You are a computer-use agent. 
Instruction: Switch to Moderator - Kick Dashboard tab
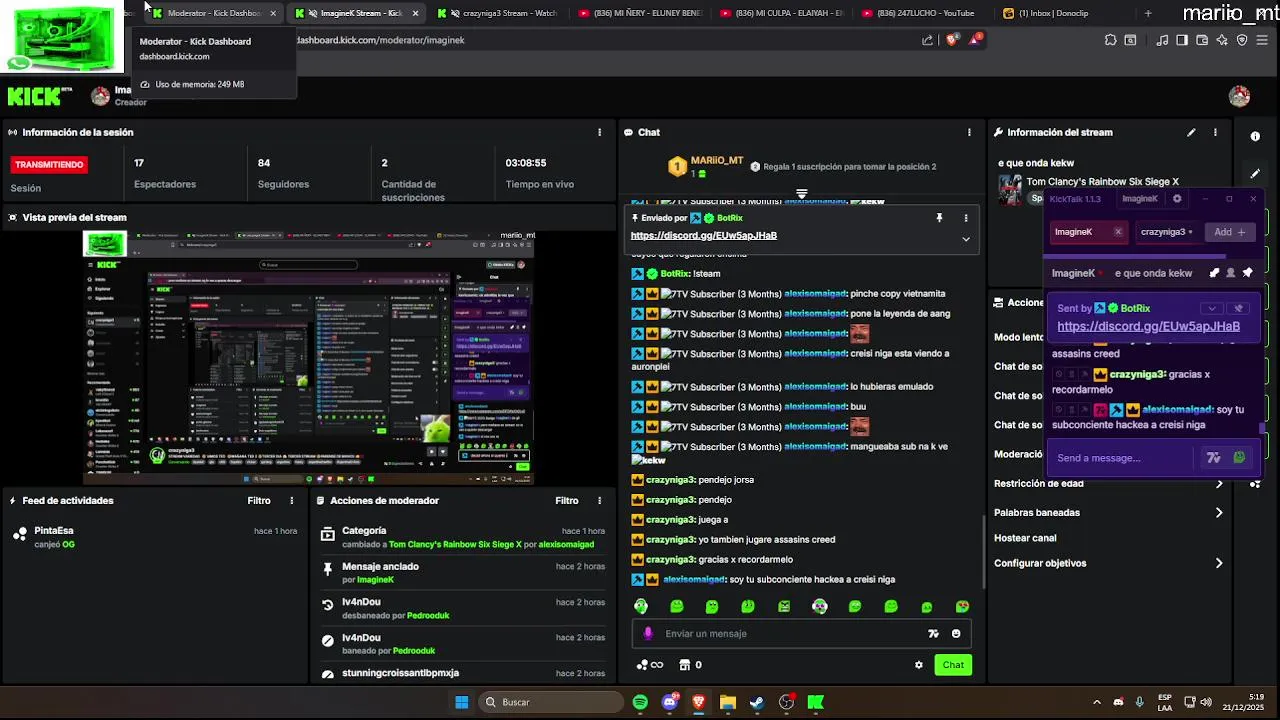tap(214, 13)
